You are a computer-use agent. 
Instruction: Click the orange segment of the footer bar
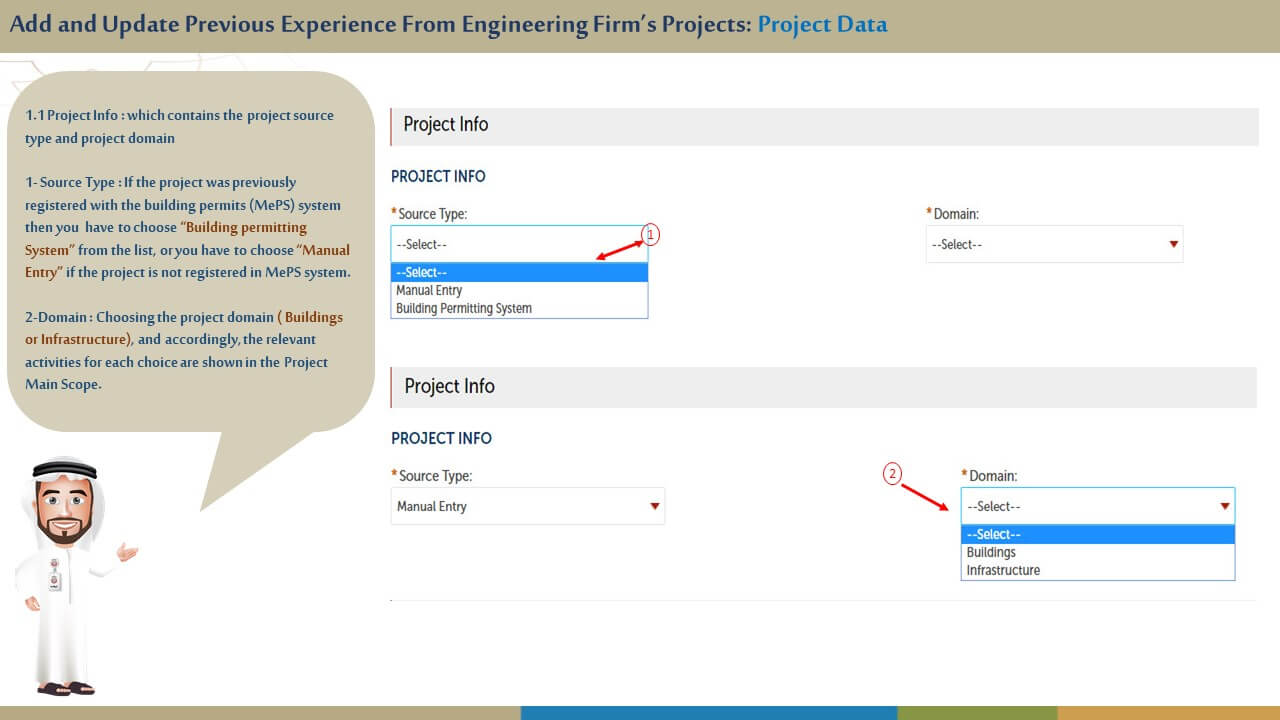pos(1168,713)
